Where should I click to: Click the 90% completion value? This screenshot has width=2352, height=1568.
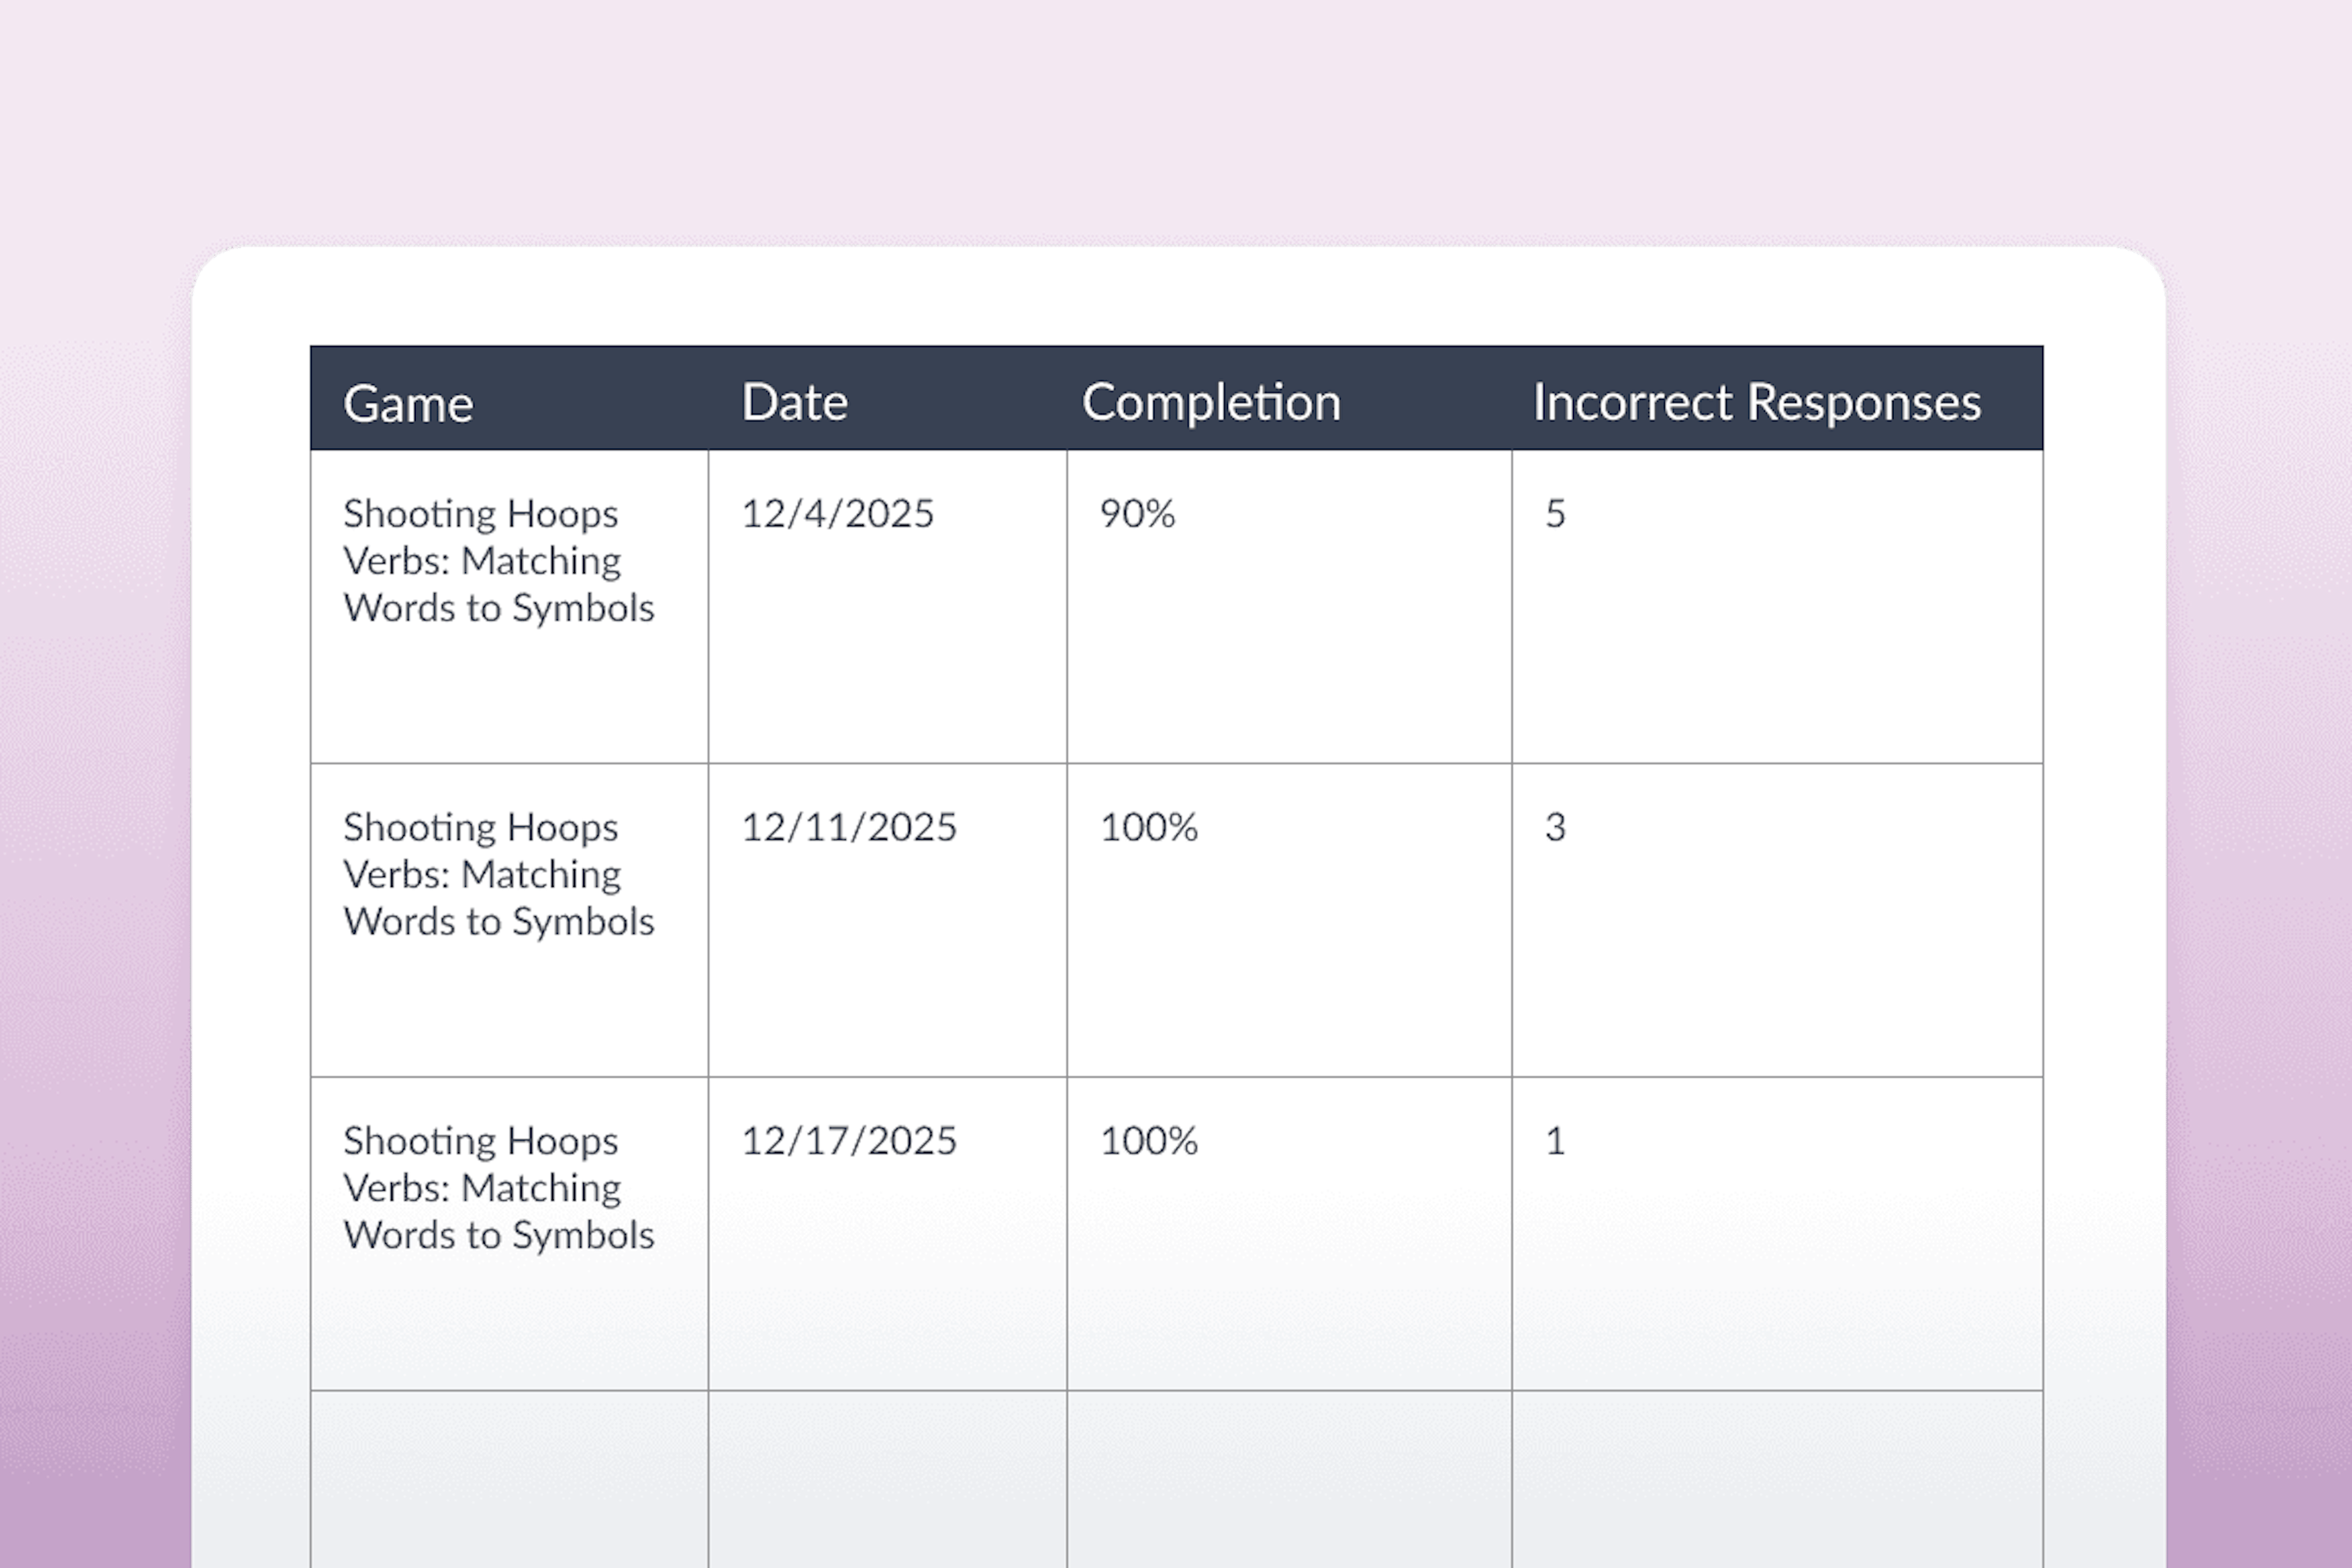(1137, 514)
